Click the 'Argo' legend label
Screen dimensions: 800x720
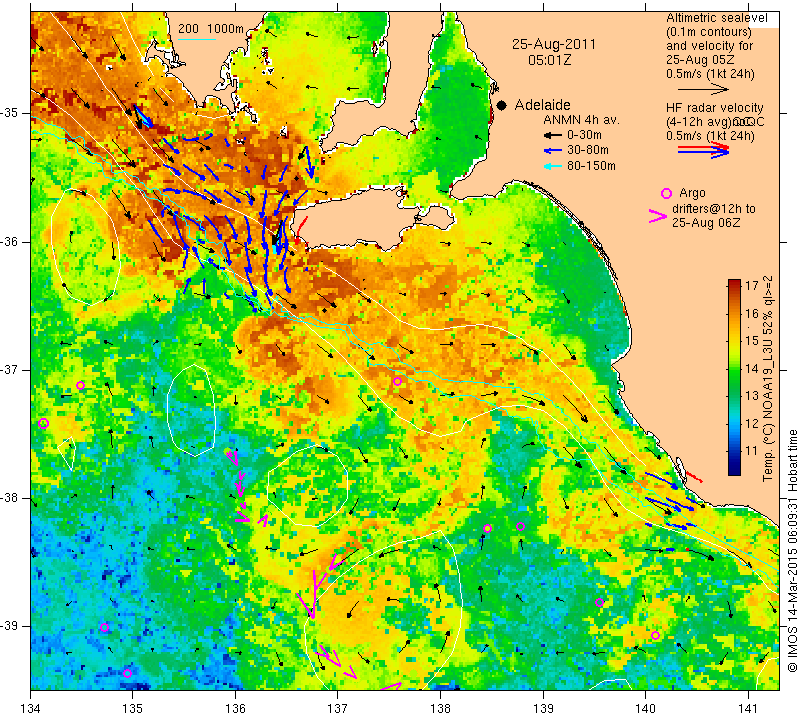[x=692, y=193]
